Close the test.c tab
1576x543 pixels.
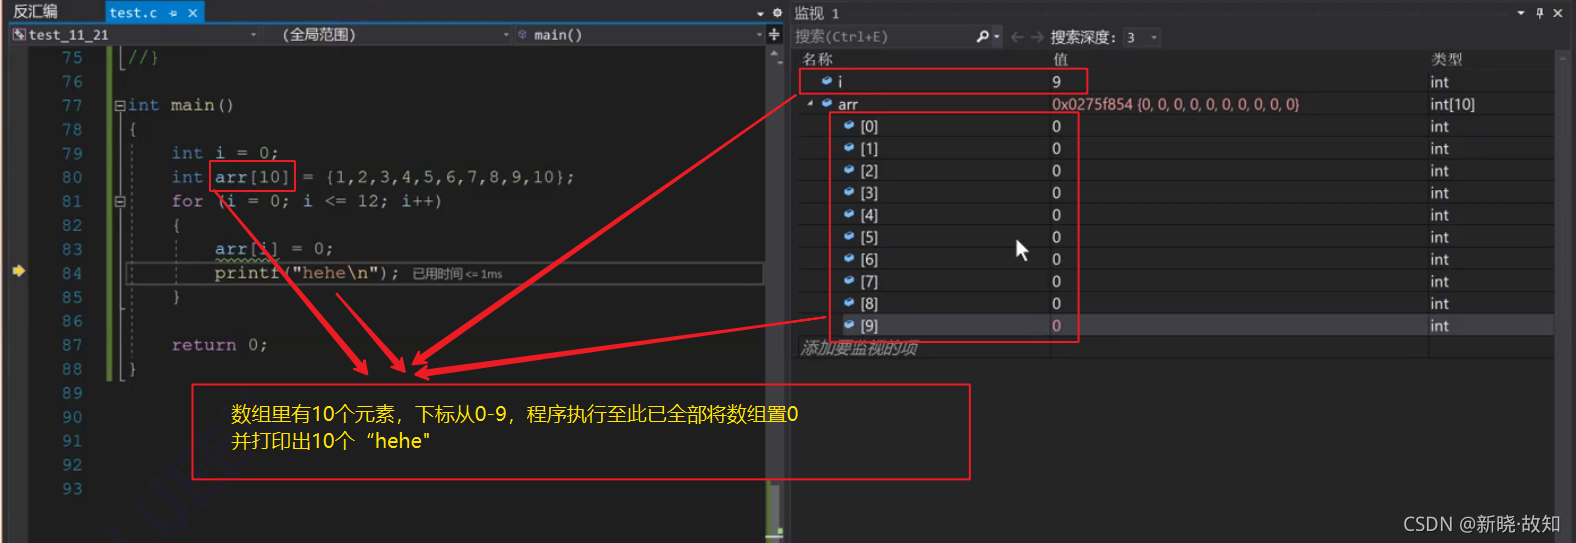click(x=193, y=12)
